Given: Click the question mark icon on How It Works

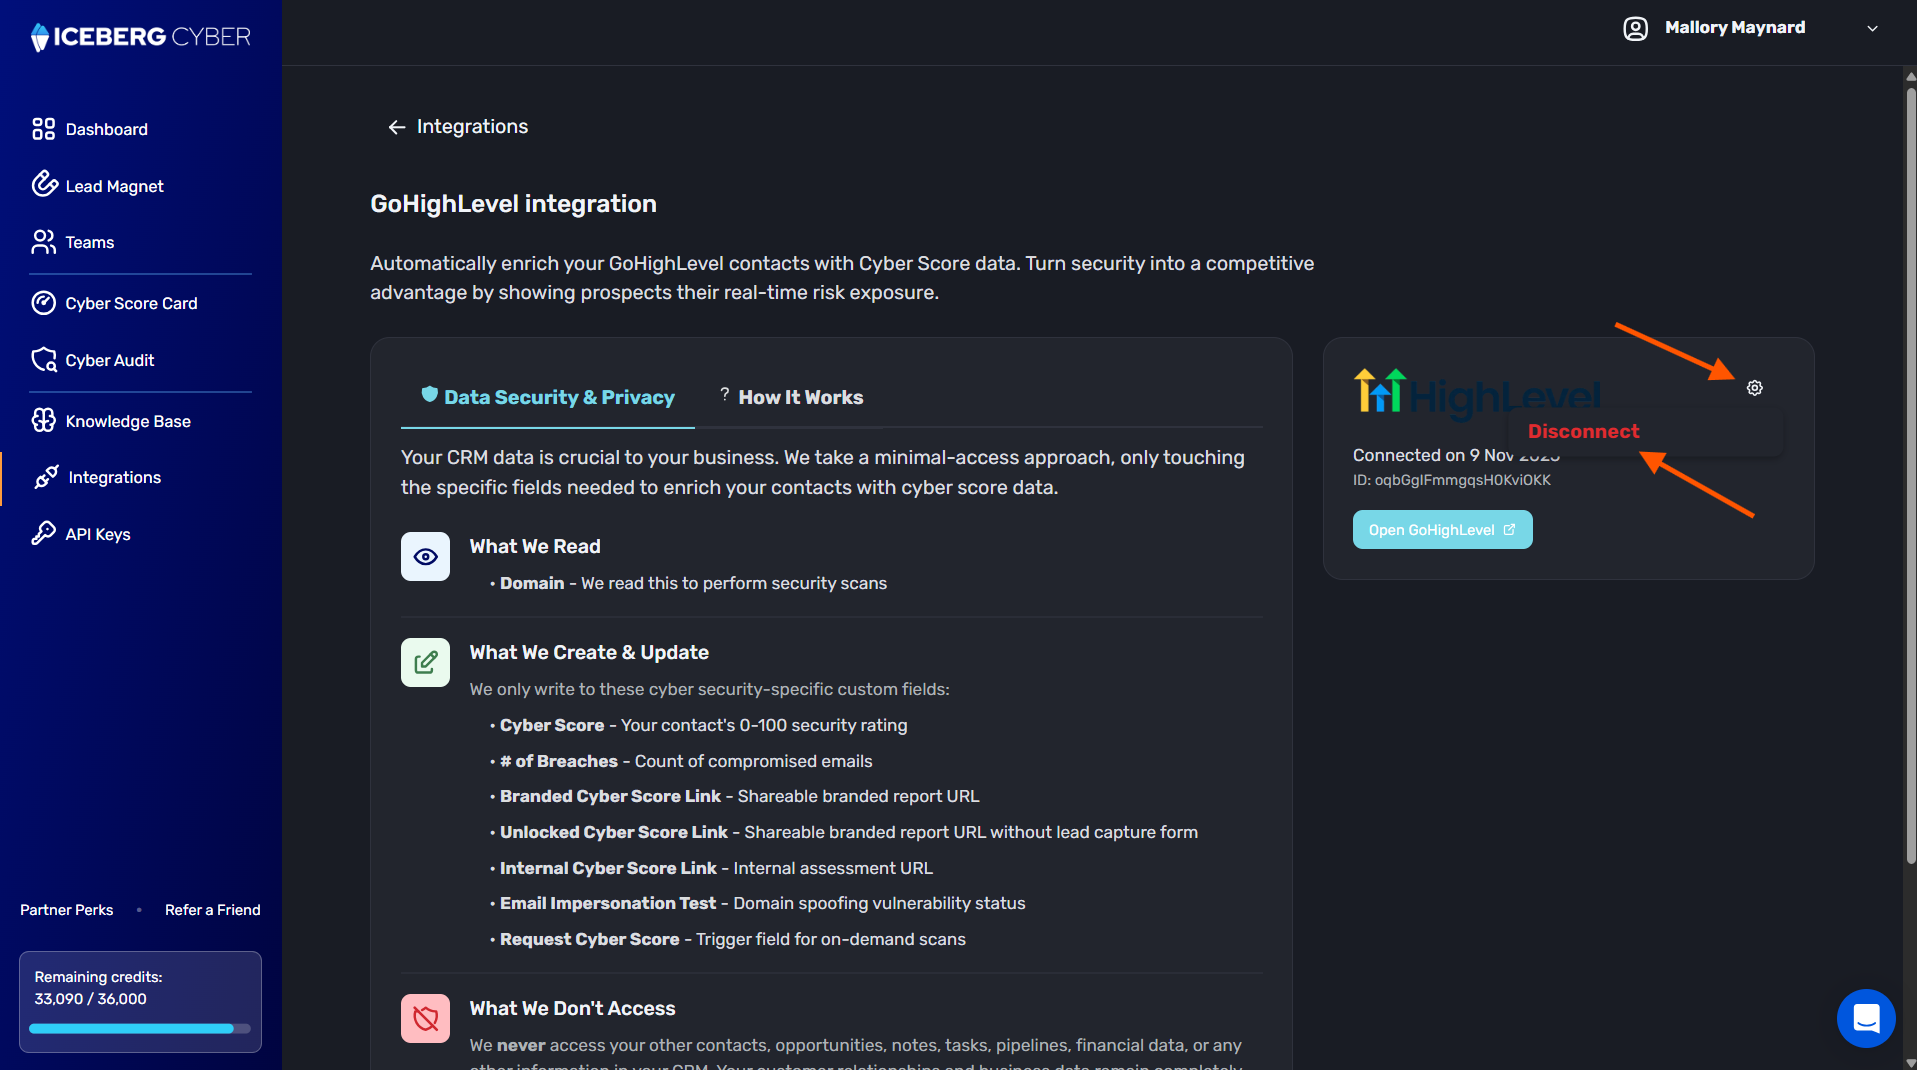Looking at the screenshot, I should pos(724,395).
